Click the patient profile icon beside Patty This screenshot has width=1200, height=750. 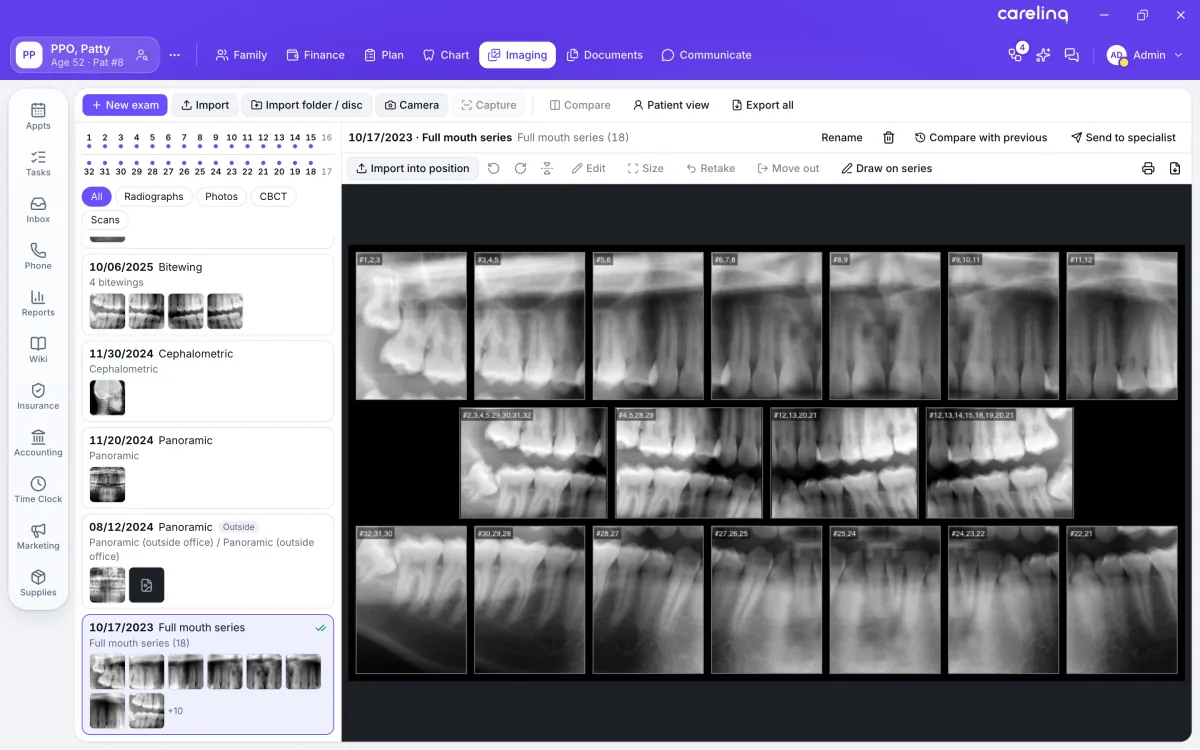pos(142,55)
